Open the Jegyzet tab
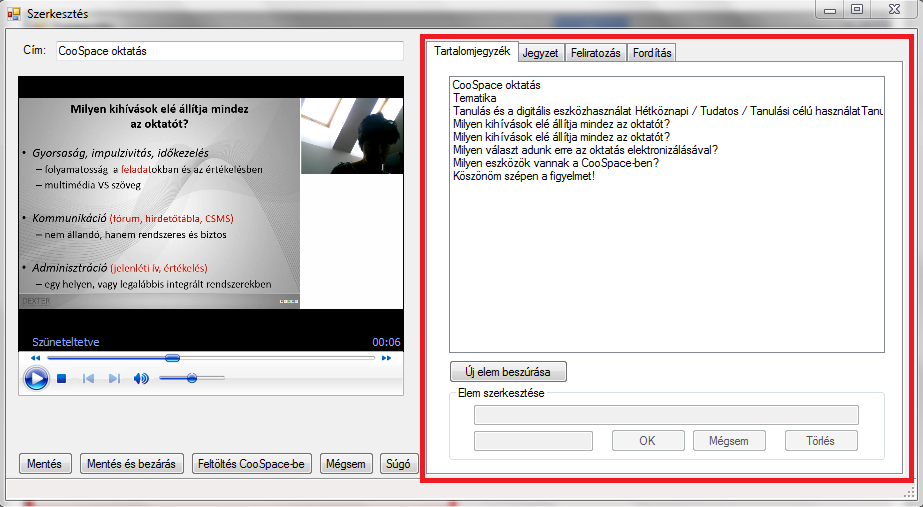This screenshot has width=923, height=507. 540,53
